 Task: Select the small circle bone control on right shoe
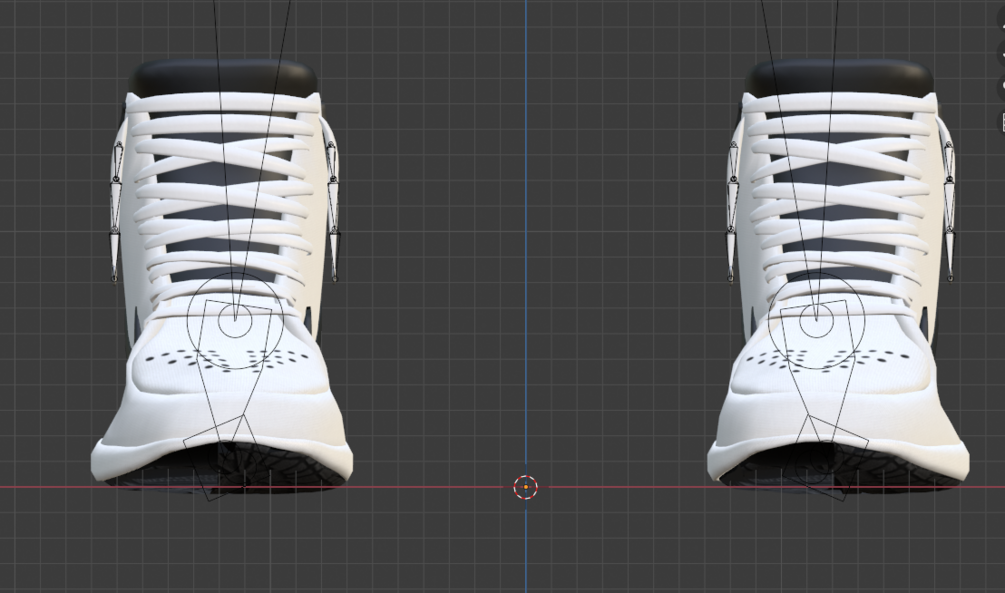click(816, 320)
